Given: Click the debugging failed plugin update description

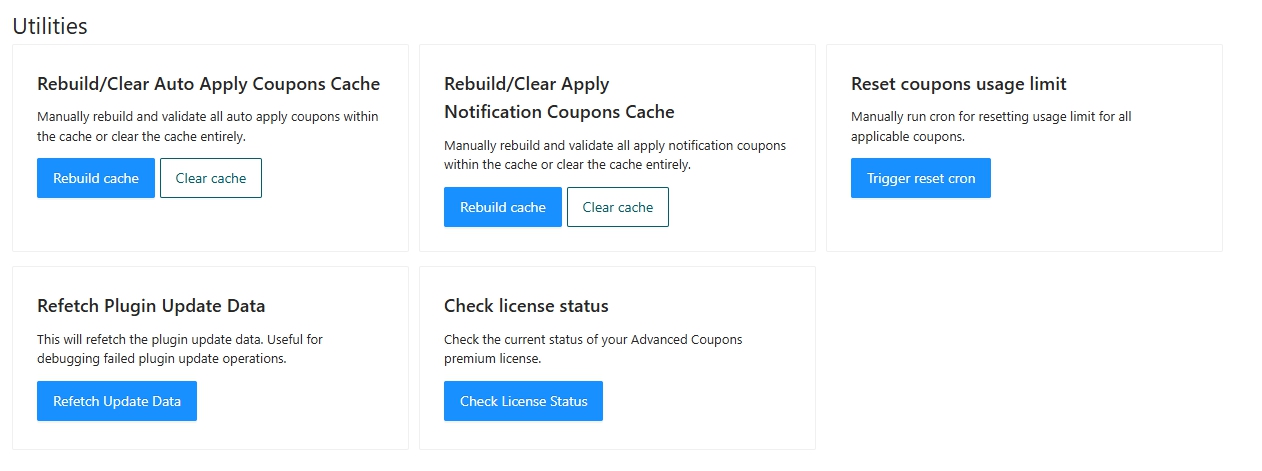Looking at the screenshot, I should pyautogui.click(x=180, y=349).
